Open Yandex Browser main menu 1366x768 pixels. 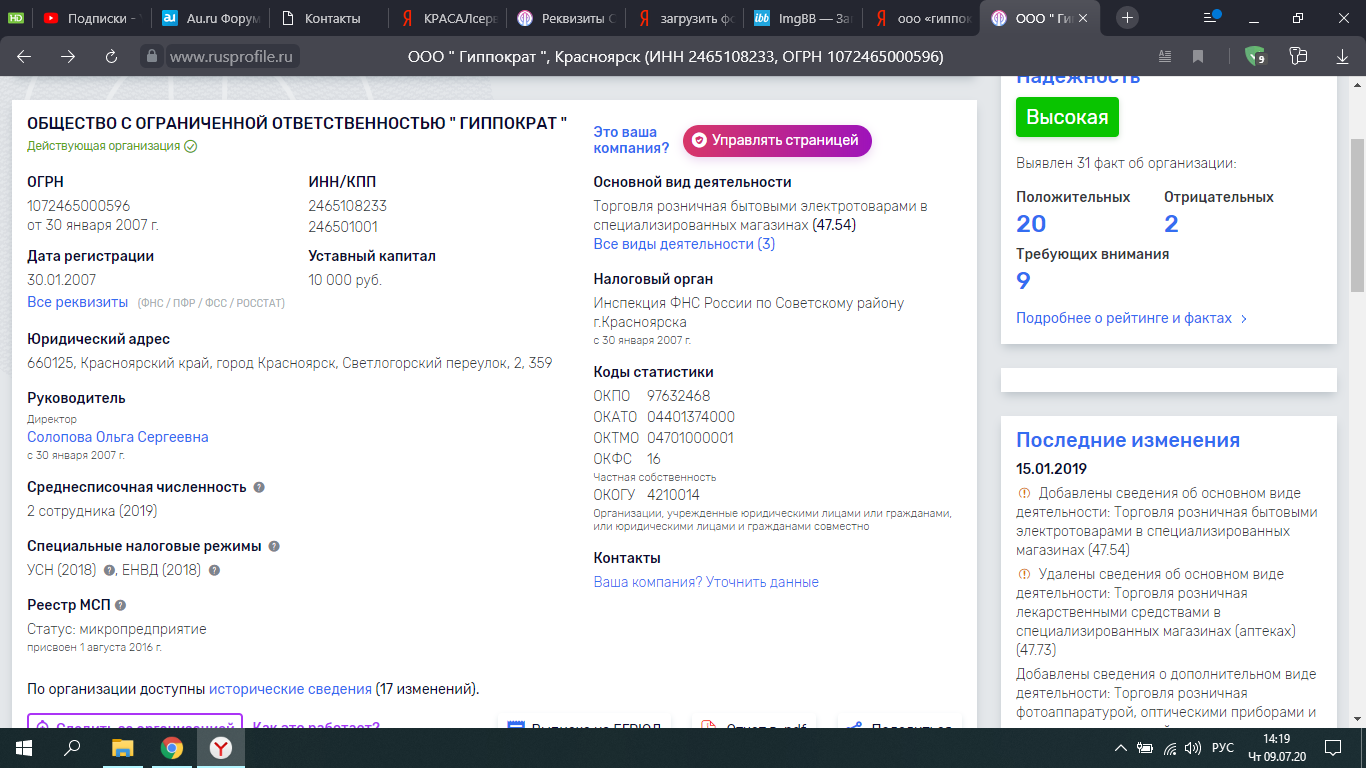pos(1212,17)
